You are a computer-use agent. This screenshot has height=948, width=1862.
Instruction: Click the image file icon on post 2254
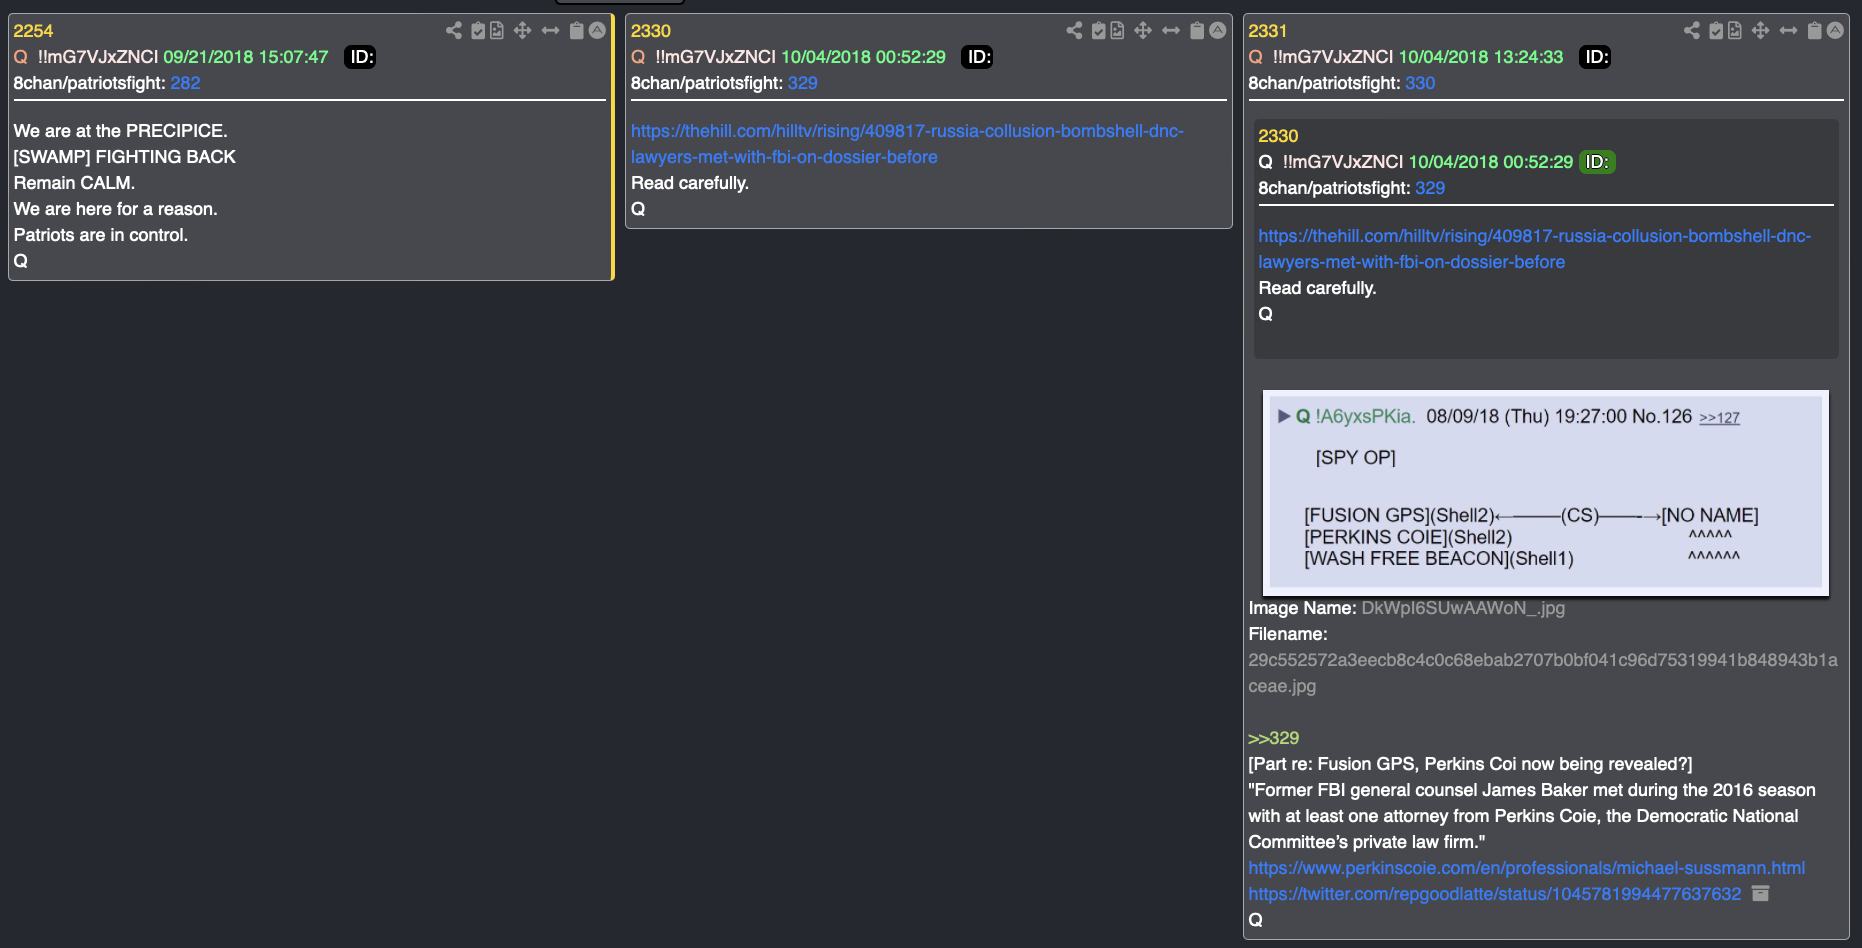(x=497, y=30)
